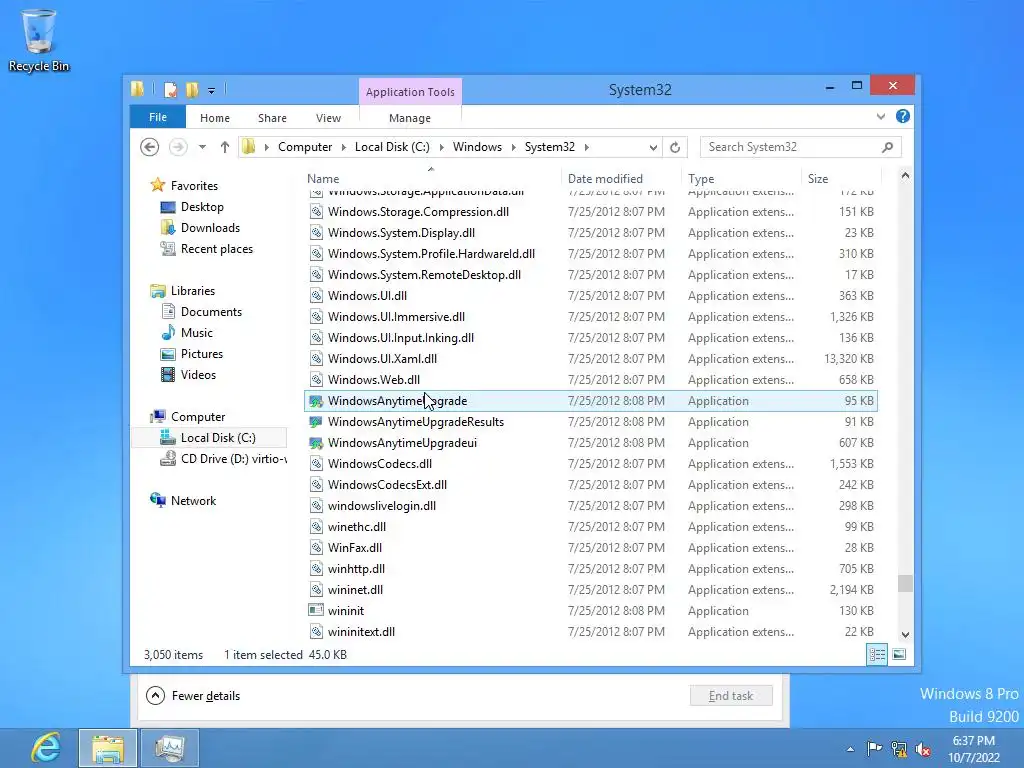Launch Internet Explorer from the taskbar
The width and height of the screenshot is (1024, 768).
(46, 748)
